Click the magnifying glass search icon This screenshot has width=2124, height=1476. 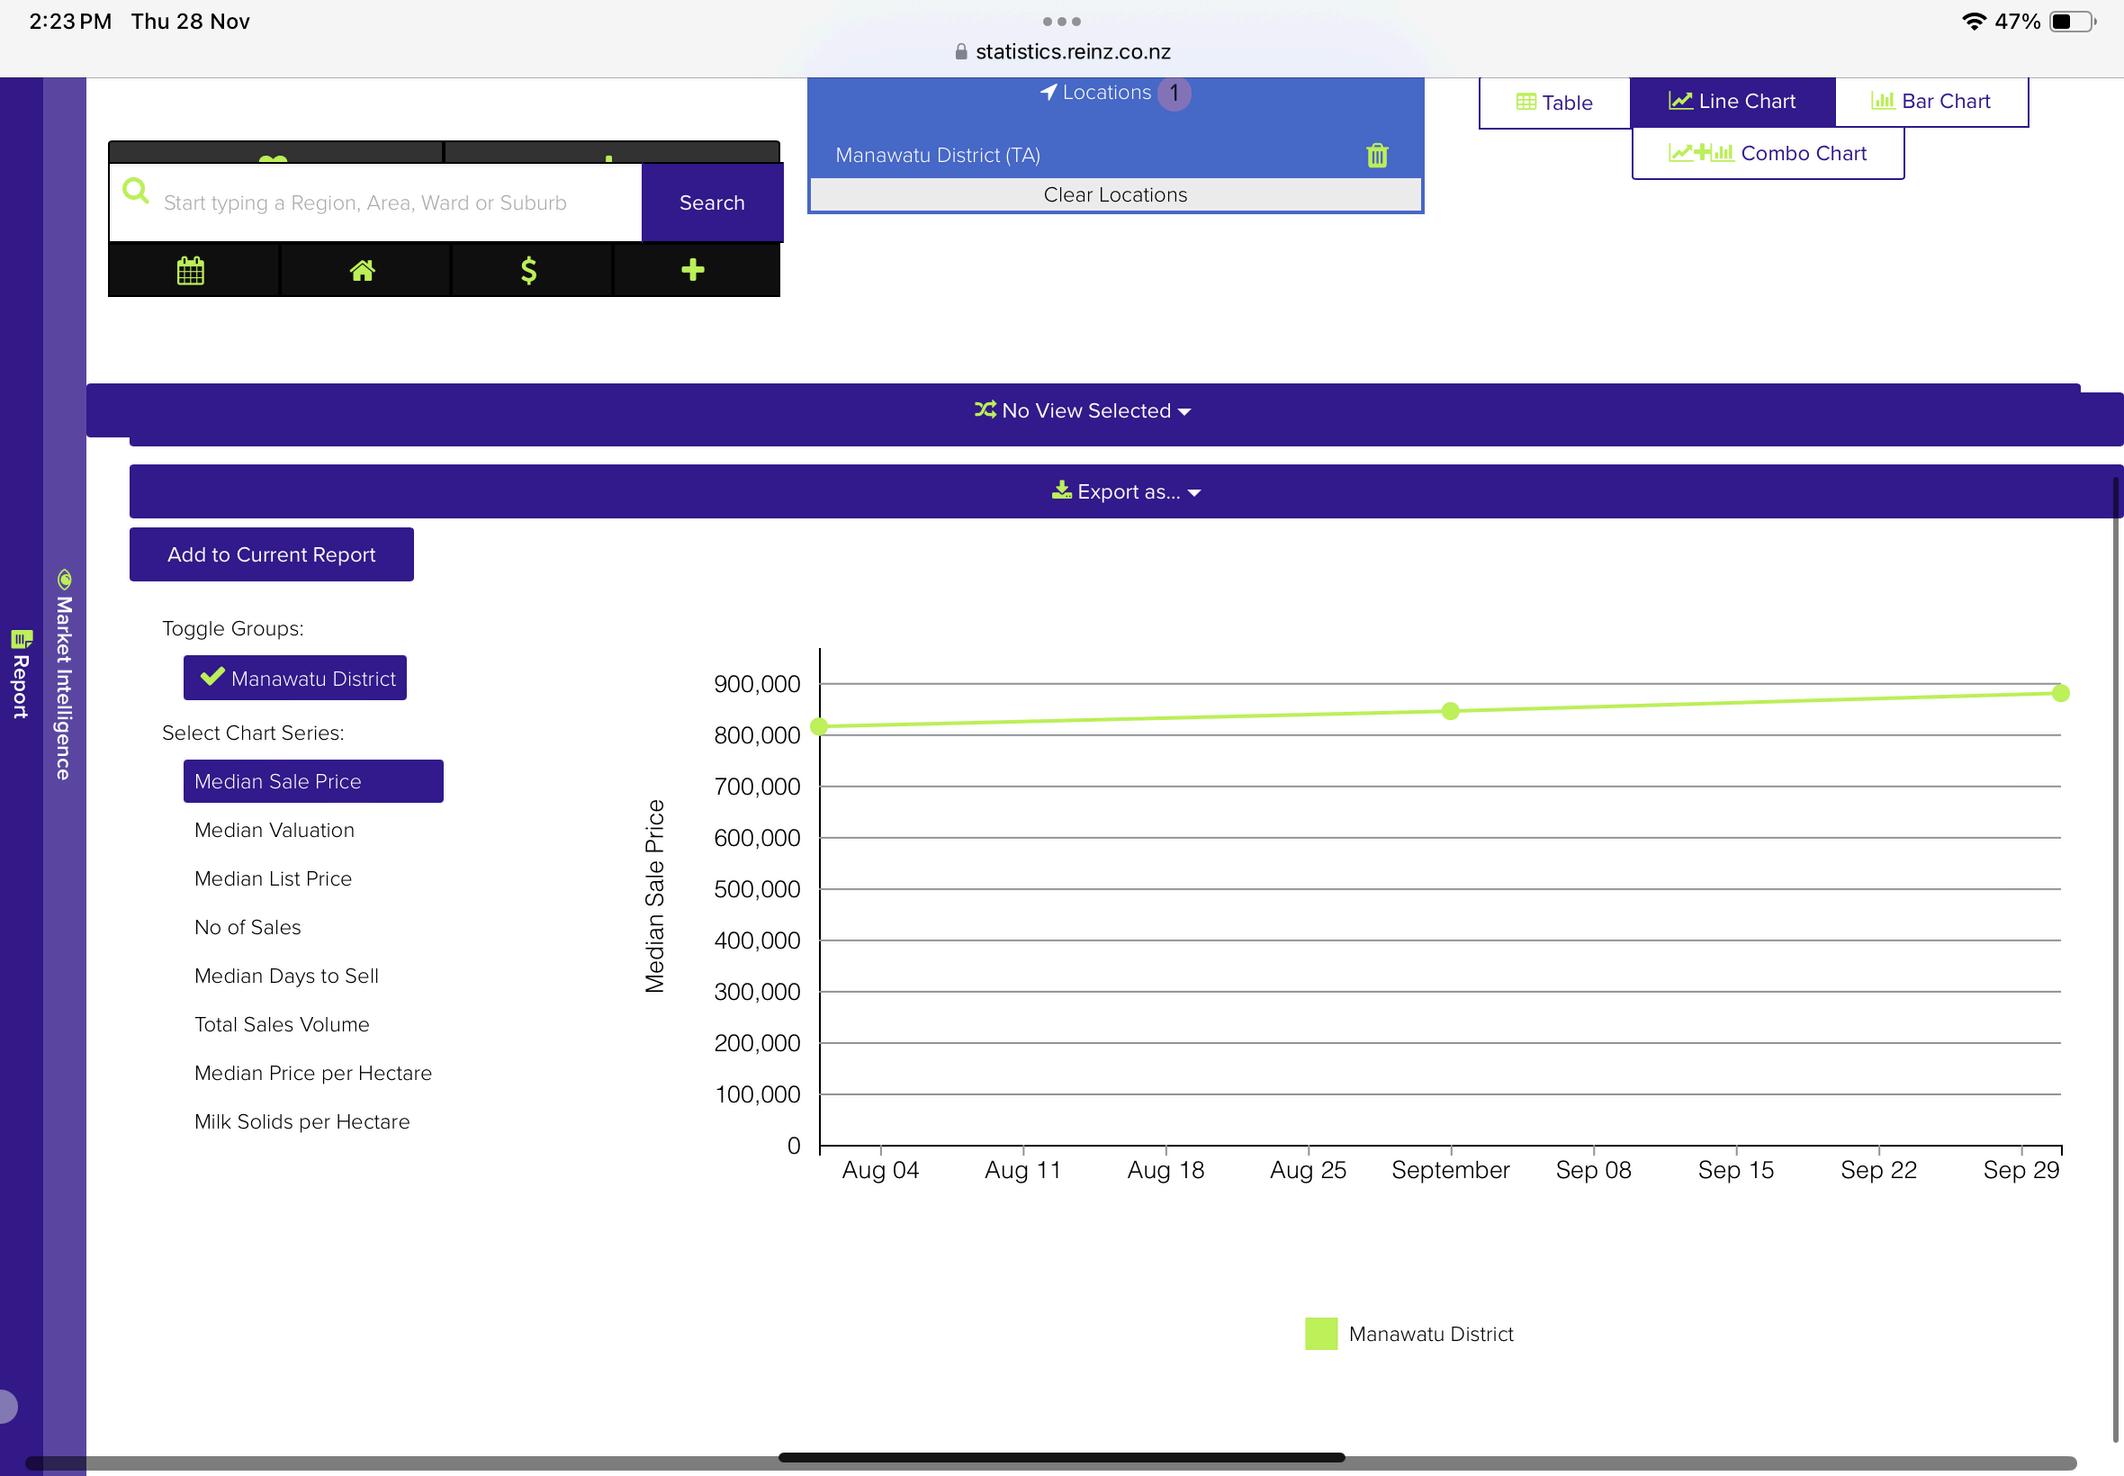point(136,191)
